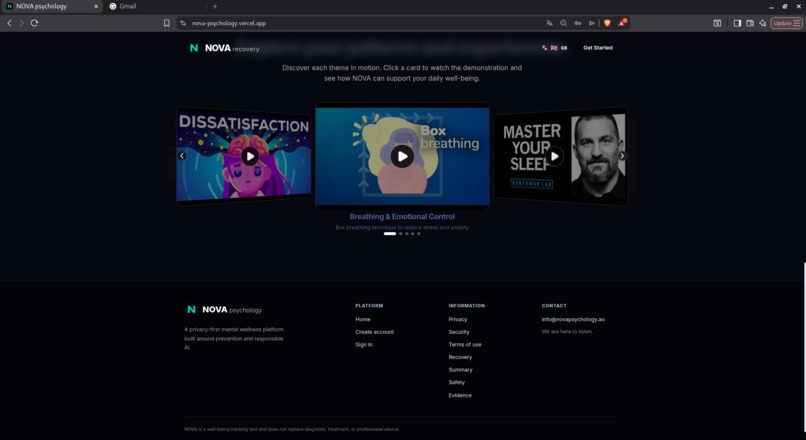This screenshot has height=440, width=806.
Task: Open Recovery footer link
Action: 460,357
